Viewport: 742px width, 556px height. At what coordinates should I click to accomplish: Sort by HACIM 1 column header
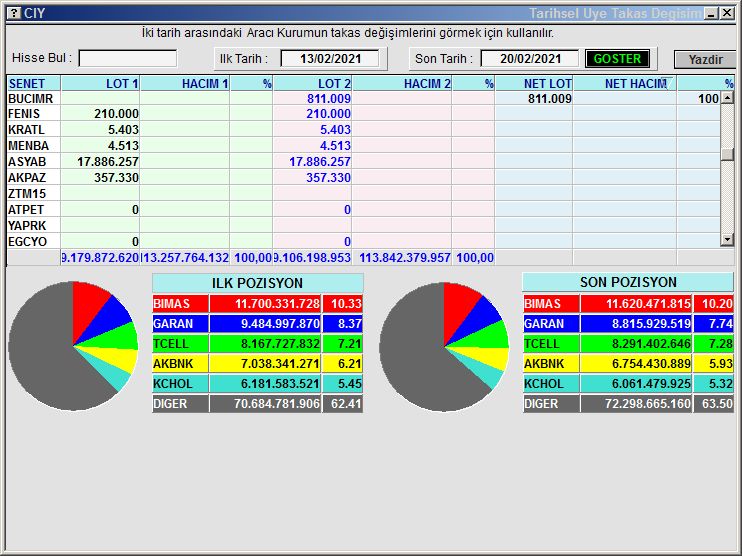pyautogui.click(x=185, y=83)
